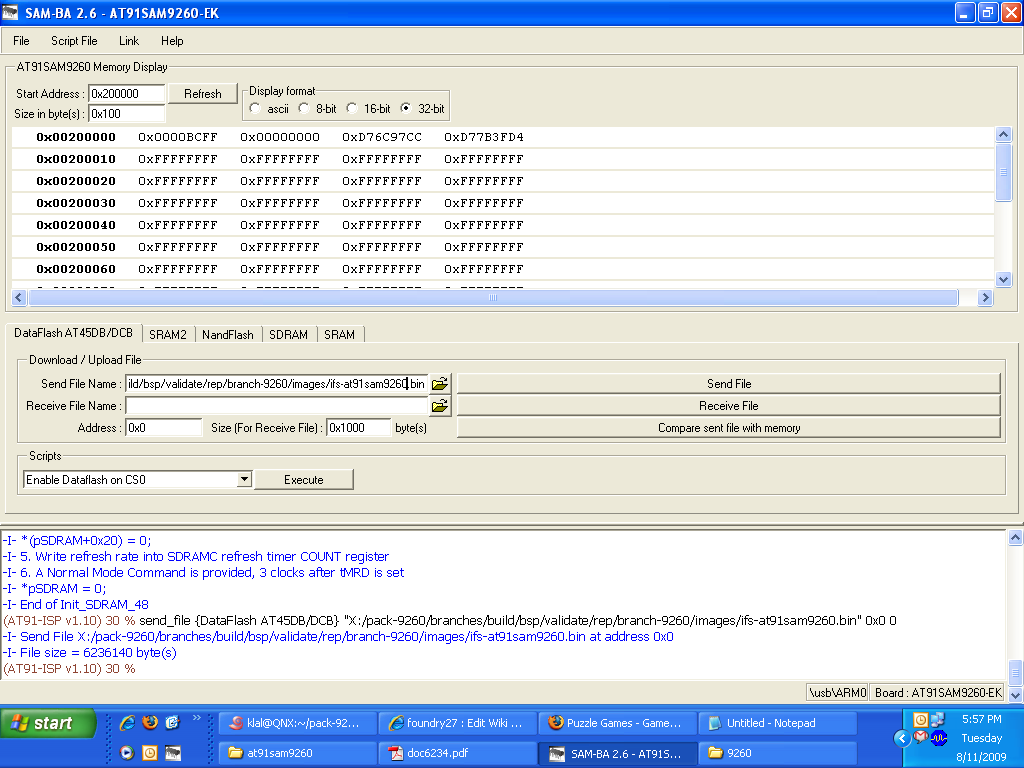The image size is (1024, 768).
Task: Select the 8-bit display format
Action: coord(304,108)
